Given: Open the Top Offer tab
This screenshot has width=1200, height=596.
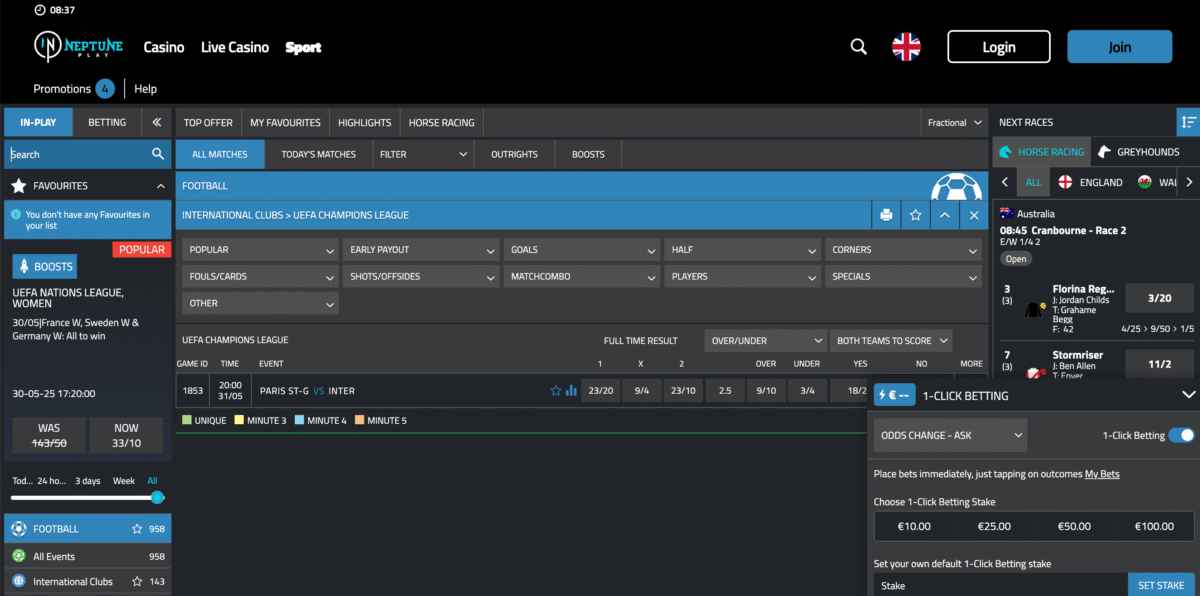Looking at the screenshot, I should pyautogui.click(x=209, y=123).
